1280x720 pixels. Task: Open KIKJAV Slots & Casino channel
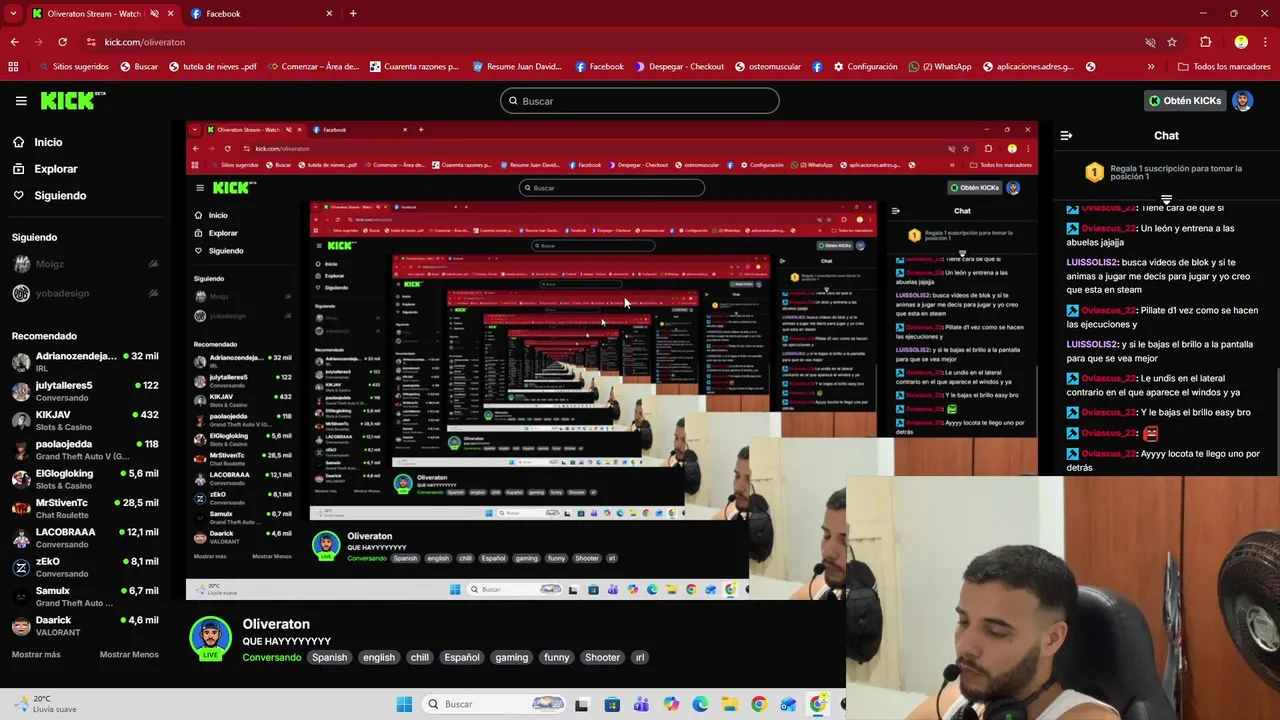coord(85,421)
